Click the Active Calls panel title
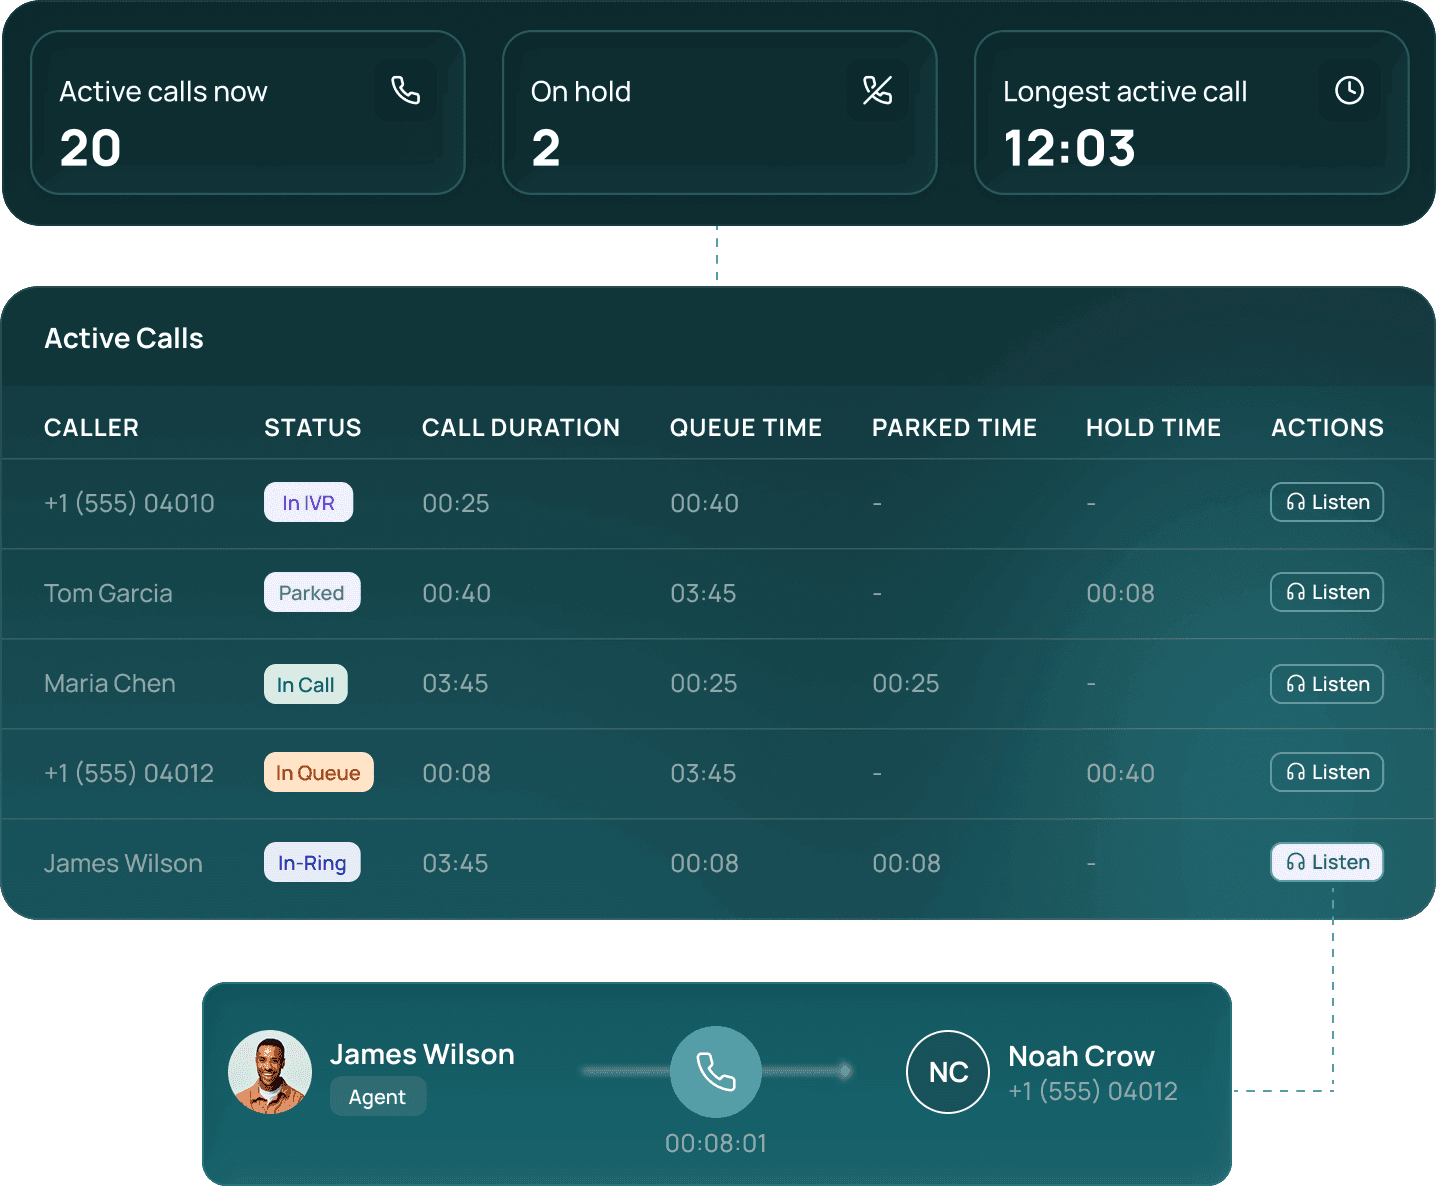Image resolution: width=1436 pixels, height=1186 pixels. 124,338
